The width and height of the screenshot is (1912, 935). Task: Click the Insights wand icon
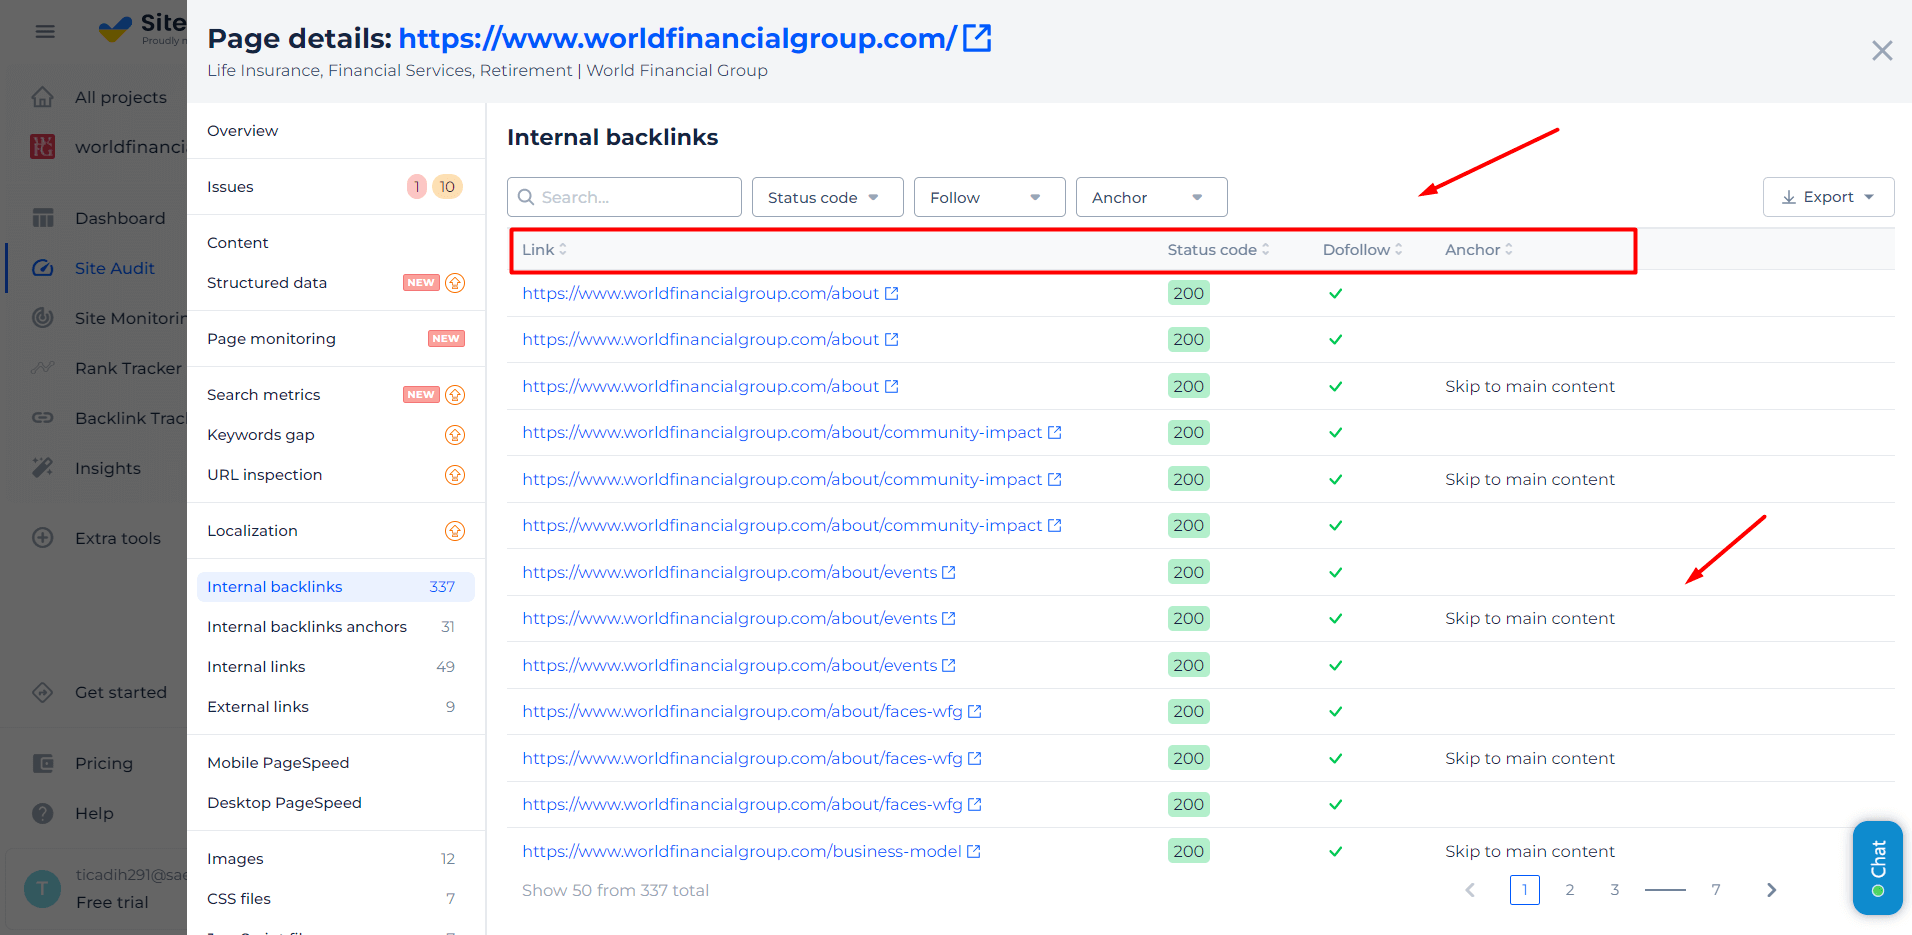click(x=43, y=468)
